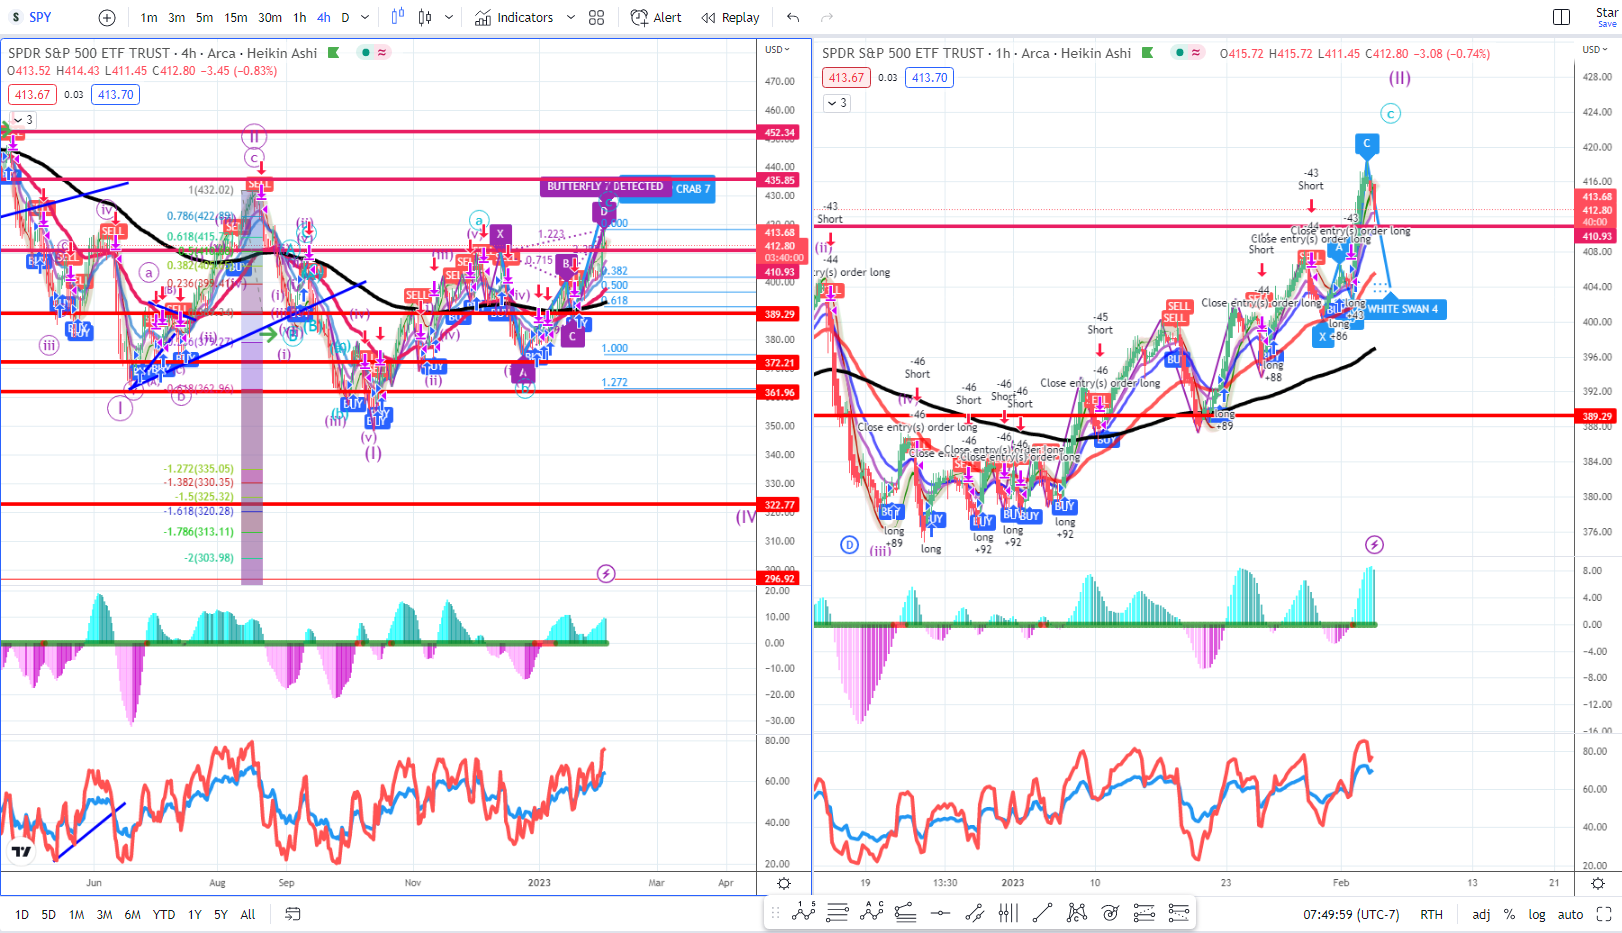Grab the drawing favorites toolbar handle

775,912
